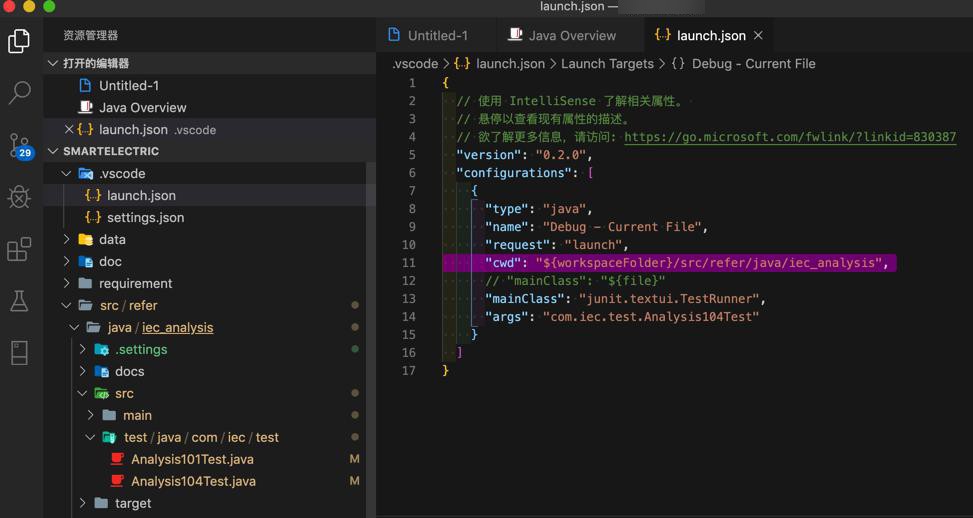Screen dimensions: 973x518
Task: Collapse the .vscode folder
Action: coord(66,174)
